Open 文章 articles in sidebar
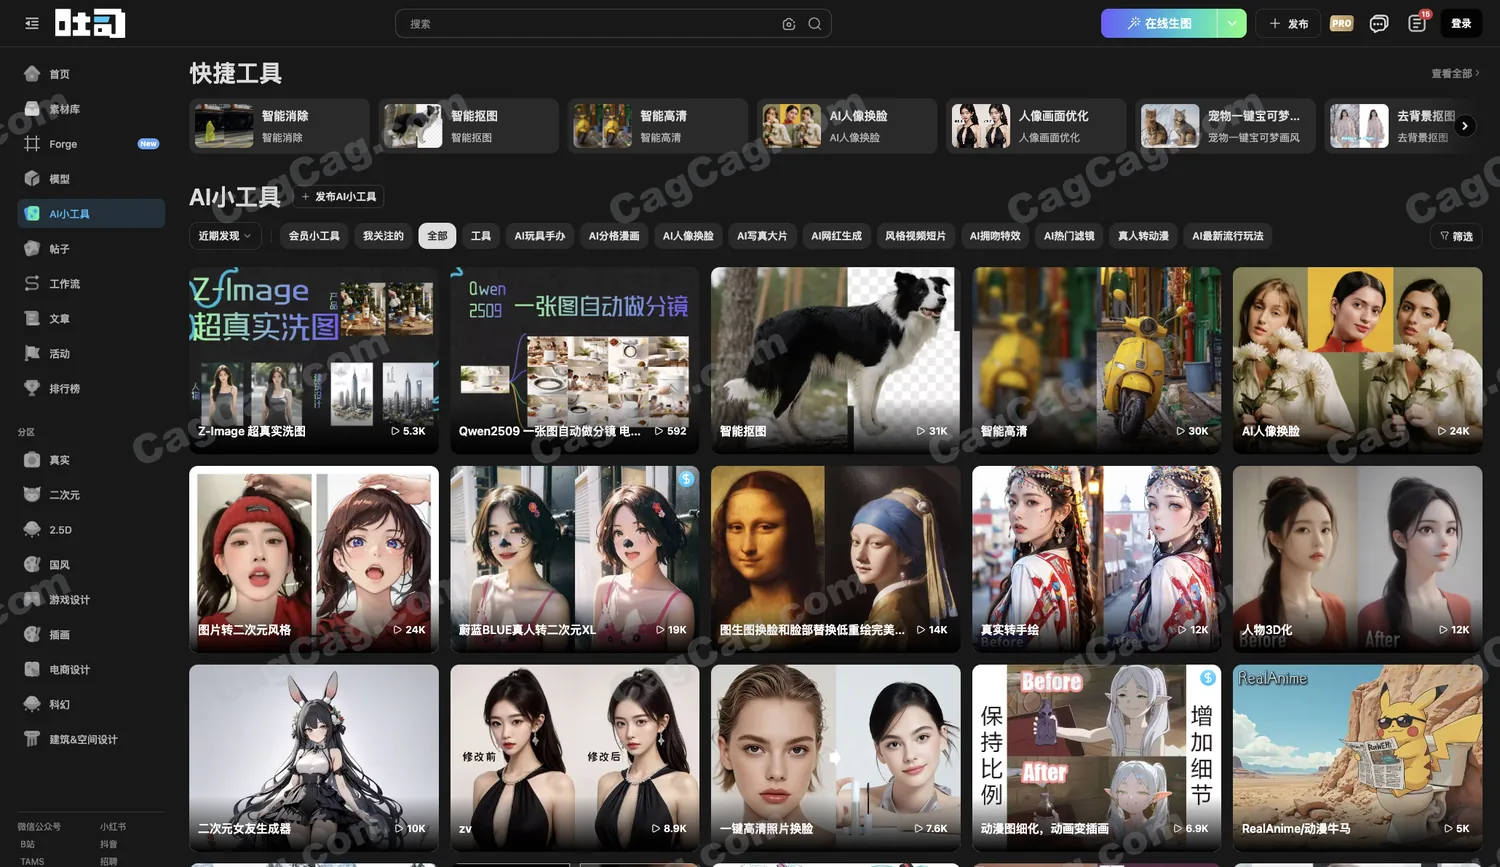Viewport: 1500px width, 867px height. [x=91, y=319]
